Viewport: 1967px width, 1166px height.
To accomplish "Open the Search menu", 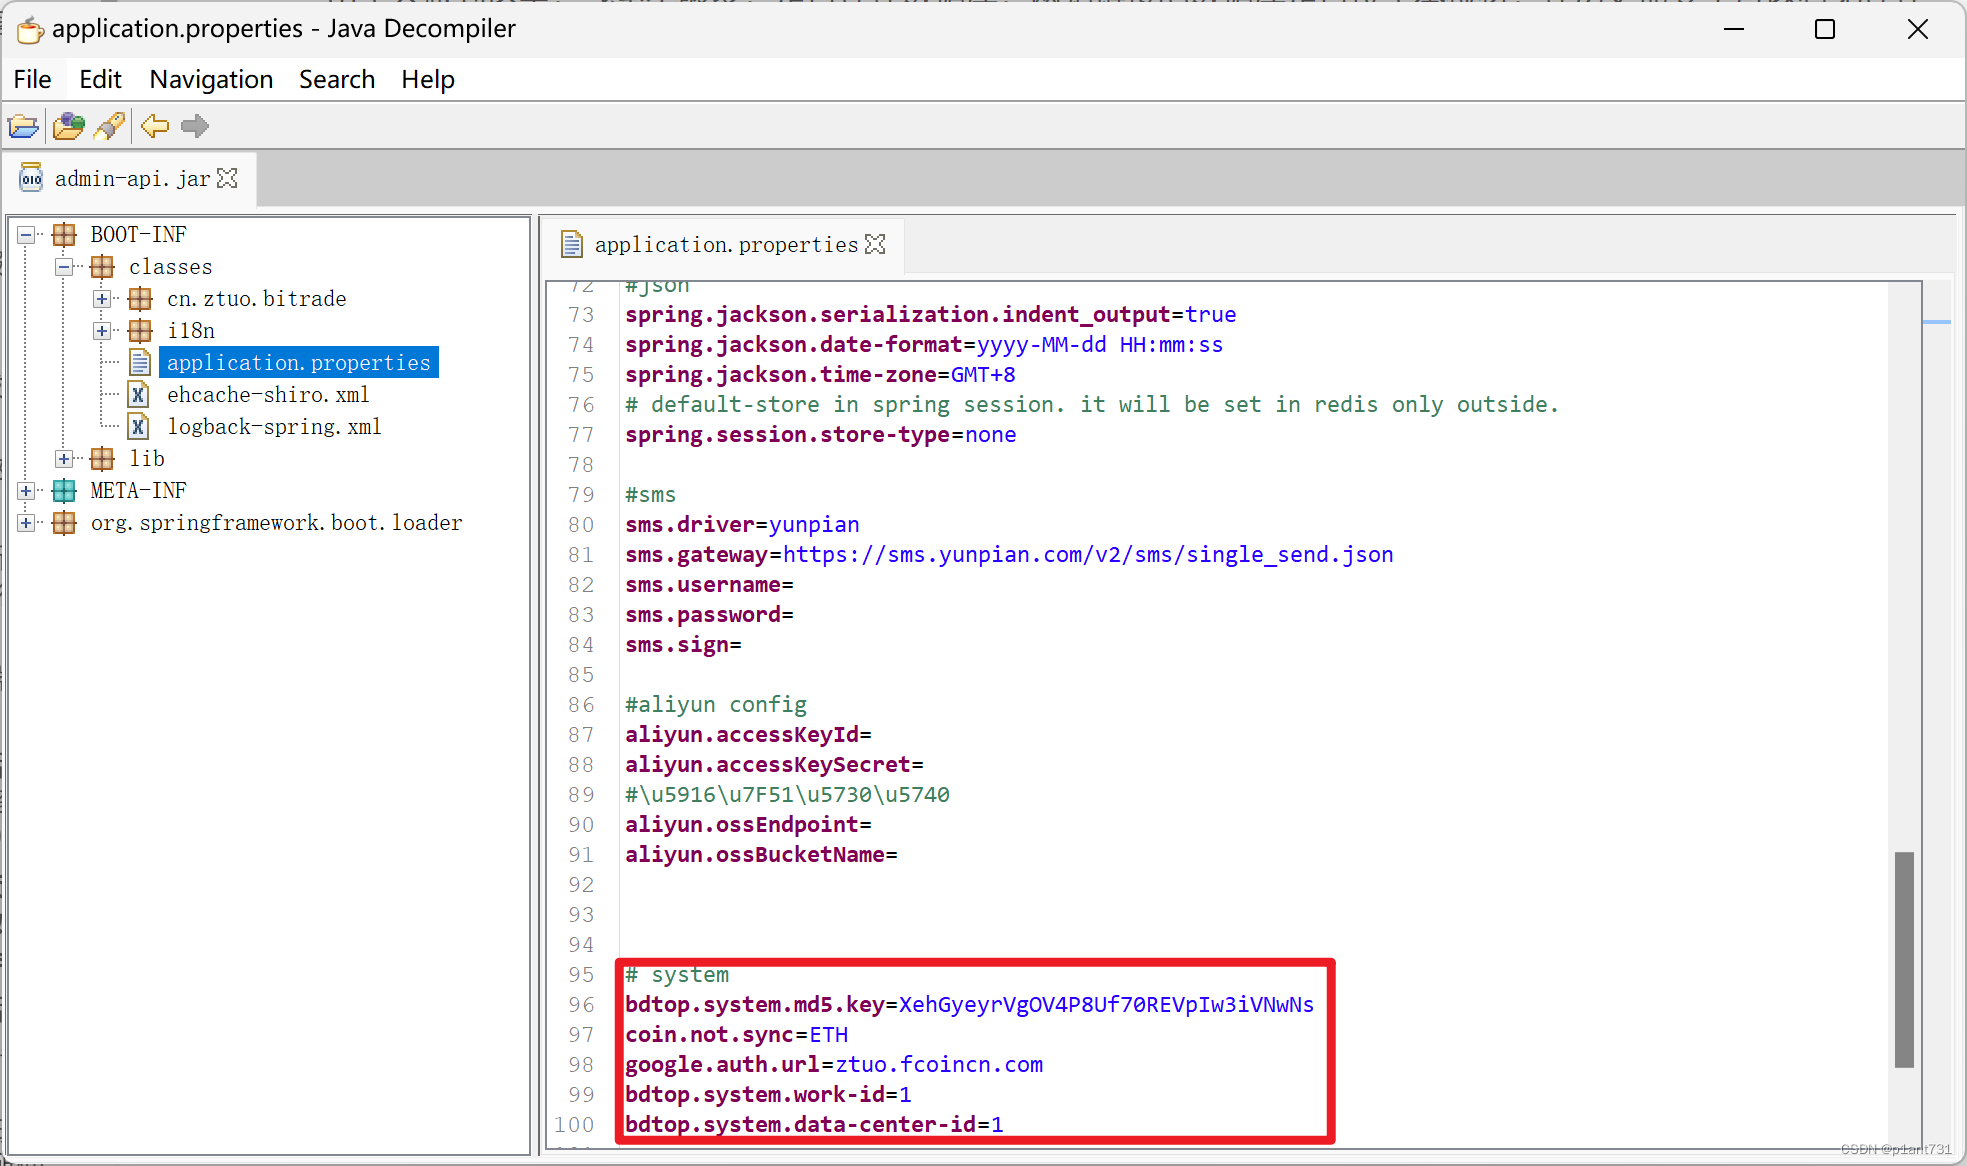I will pos(336,79).
